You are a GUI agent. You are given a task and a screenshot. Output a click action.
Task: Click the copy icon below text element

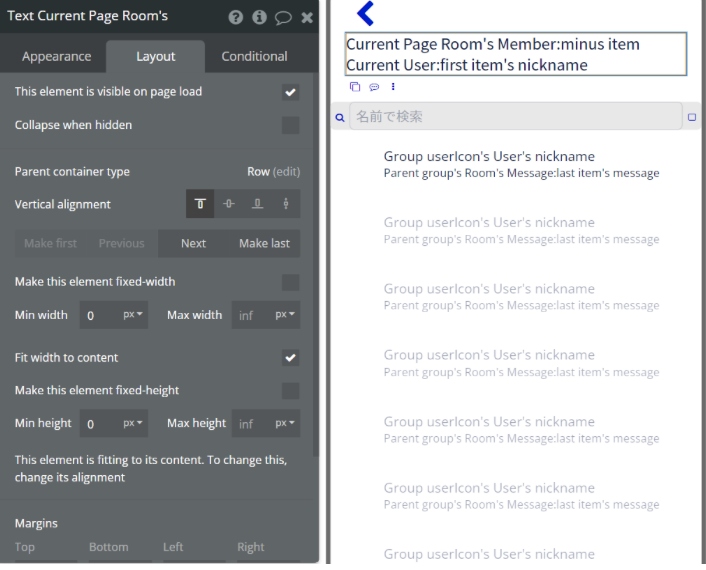pyautogui.click(x=355, y=87)
